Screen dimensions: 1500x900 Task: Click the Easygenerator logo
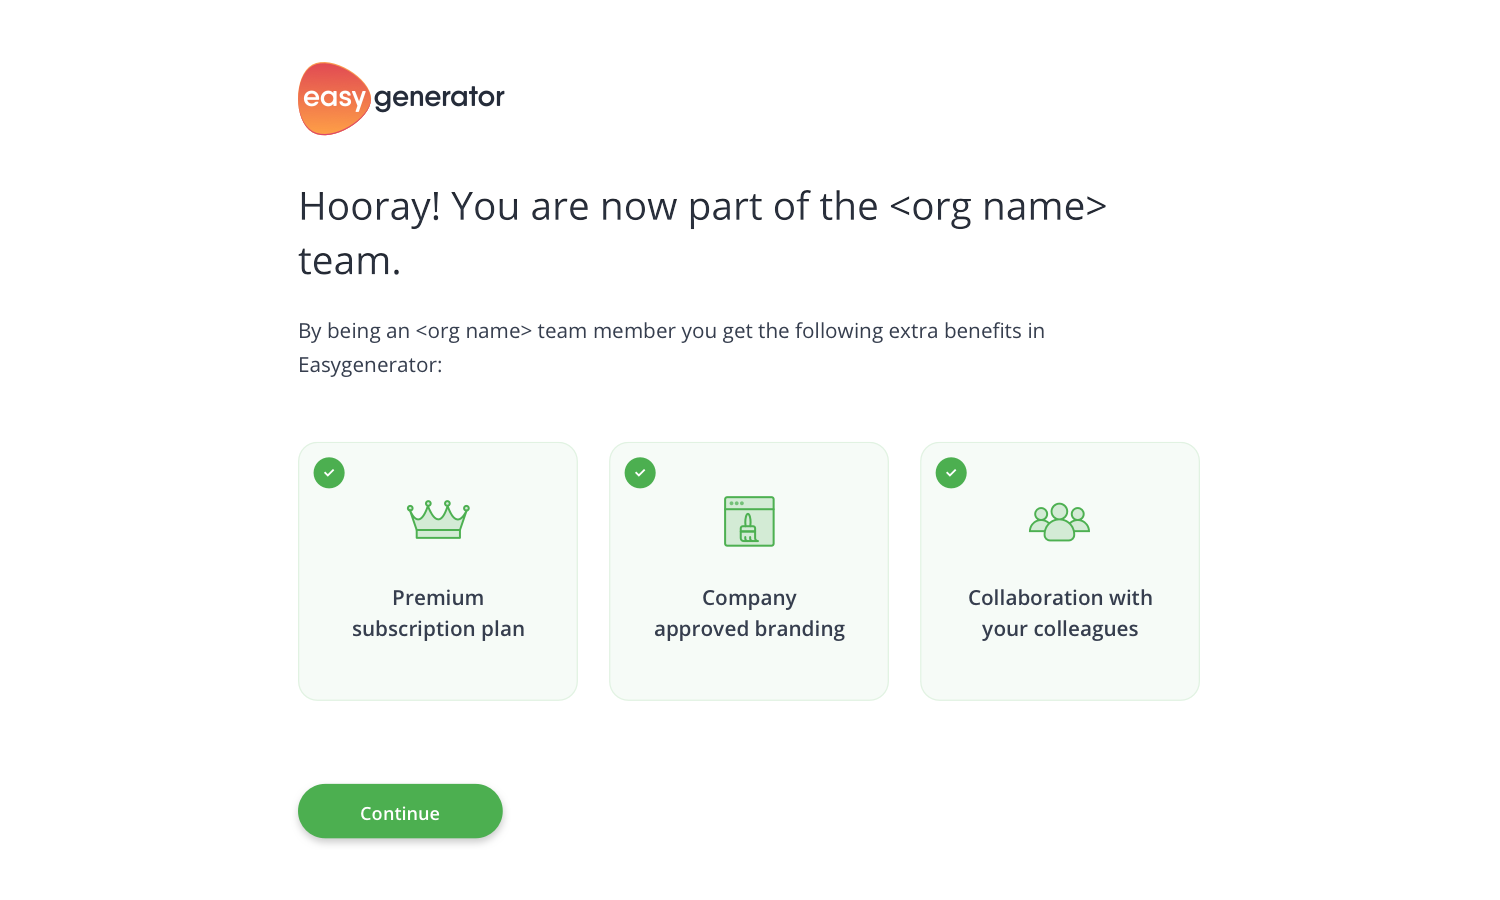click(x=401, y=98)
